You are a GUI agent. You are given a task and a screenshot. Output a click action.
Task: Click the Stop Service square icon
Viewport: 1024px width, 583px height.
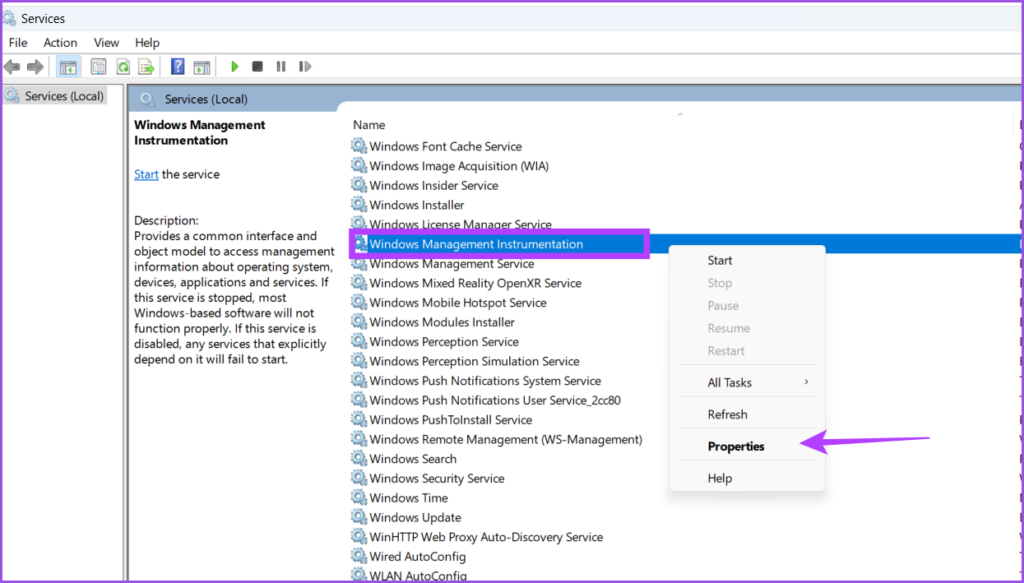tap(257, 67)
